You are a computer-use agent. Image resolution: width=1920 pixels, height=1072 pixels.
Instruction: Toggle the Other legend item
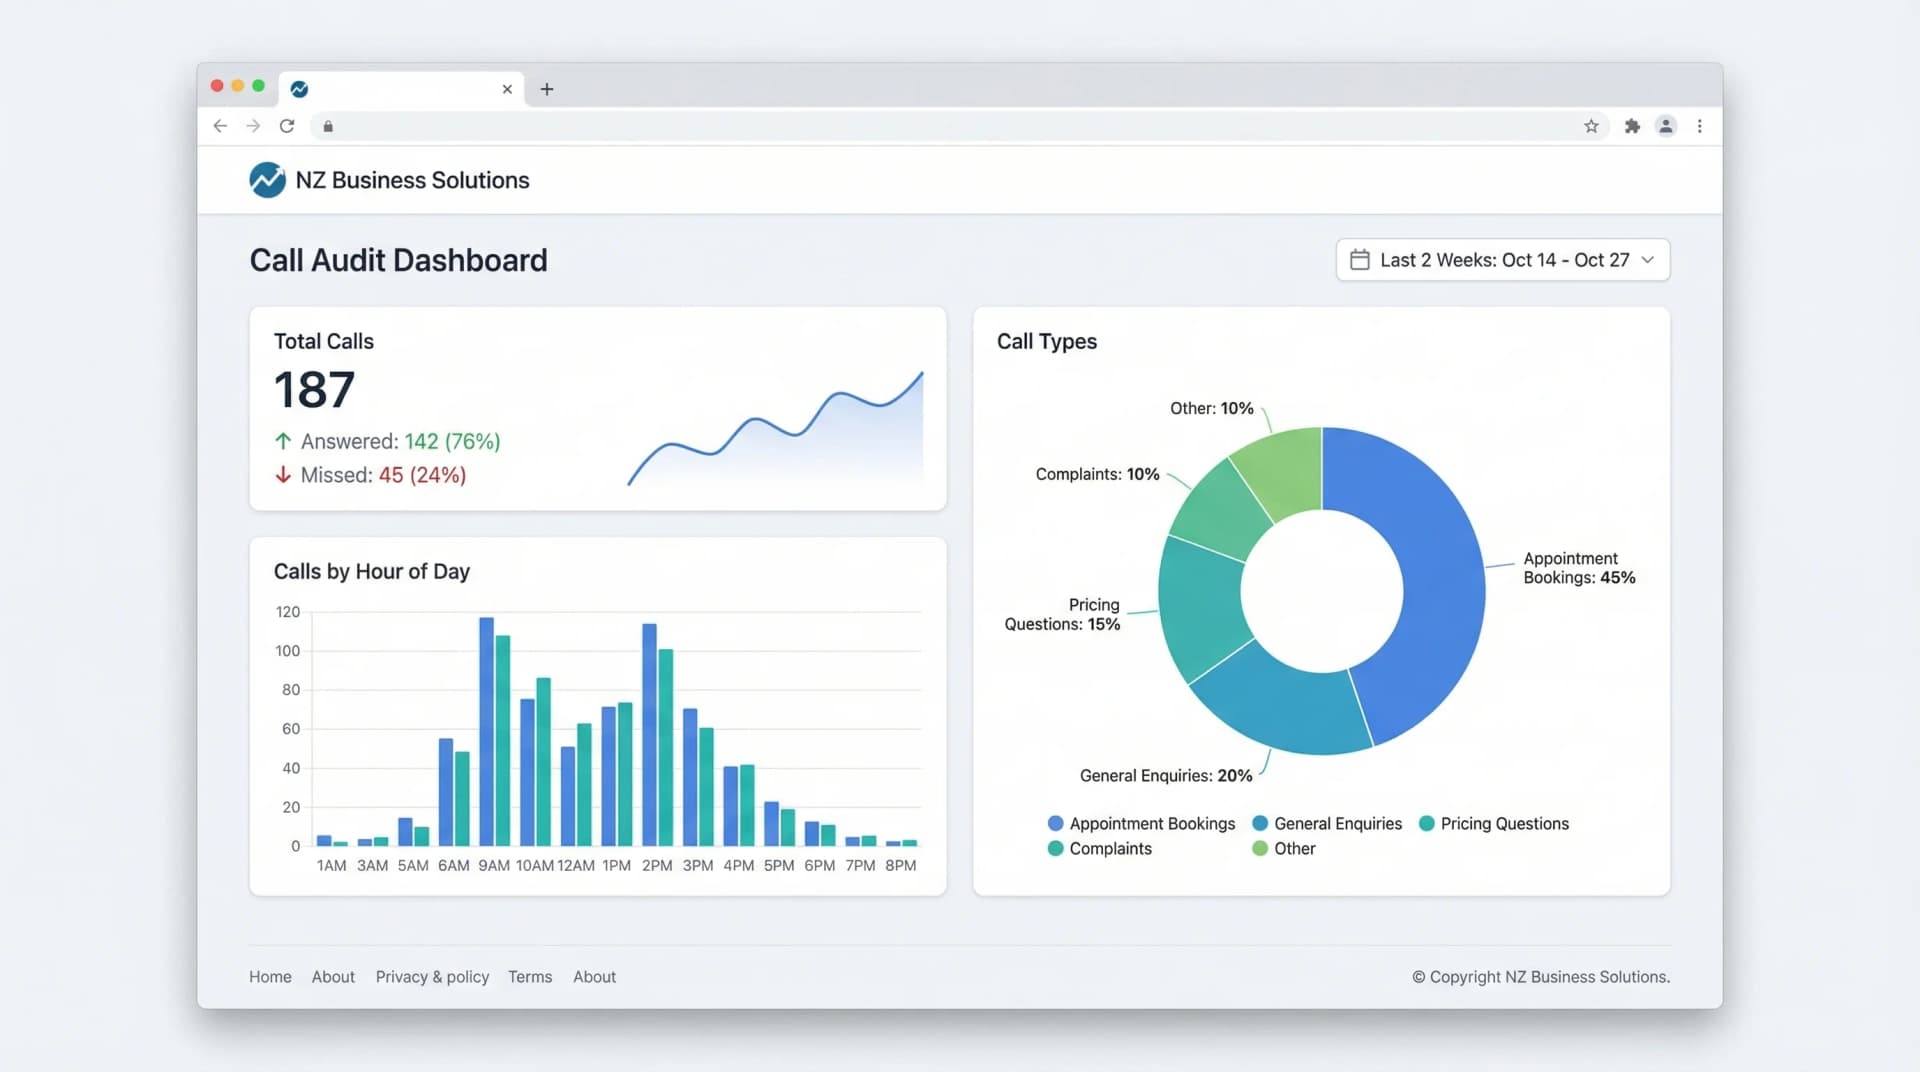pos(1284,848)
